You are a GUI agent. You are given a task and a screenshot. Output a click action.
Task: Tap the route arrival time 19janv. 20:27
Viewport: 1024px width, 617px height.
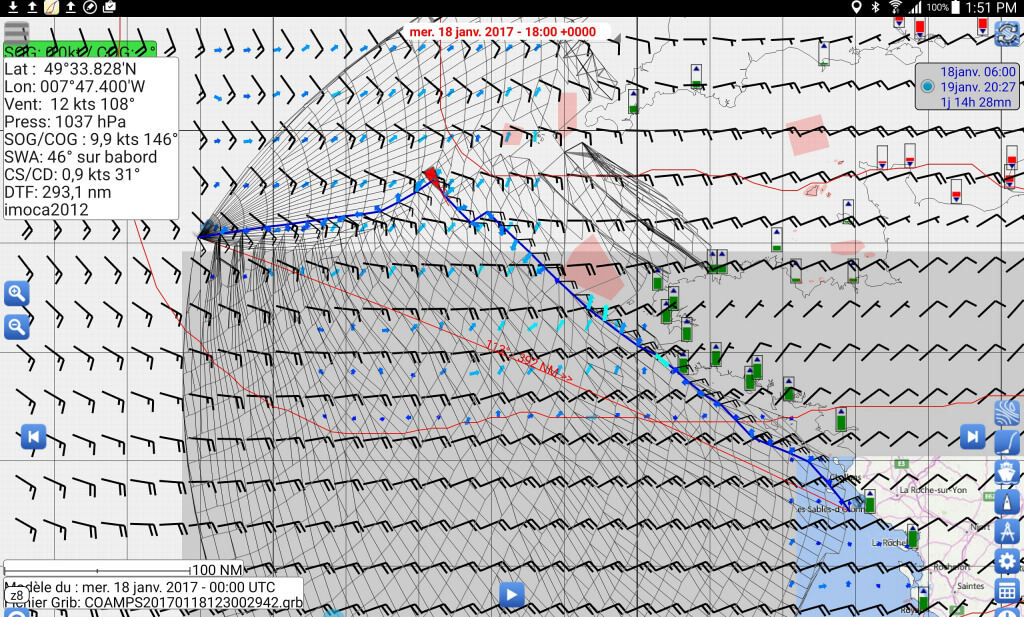[x=978, y=87]
